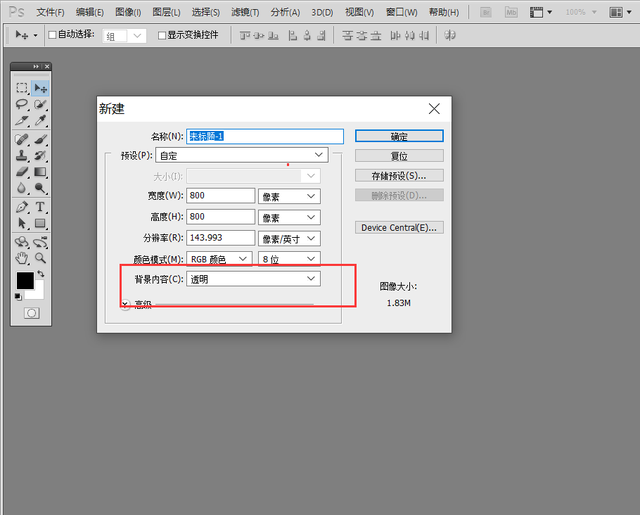Click the 存储预设(S)... button

click(x=399, y=175)
